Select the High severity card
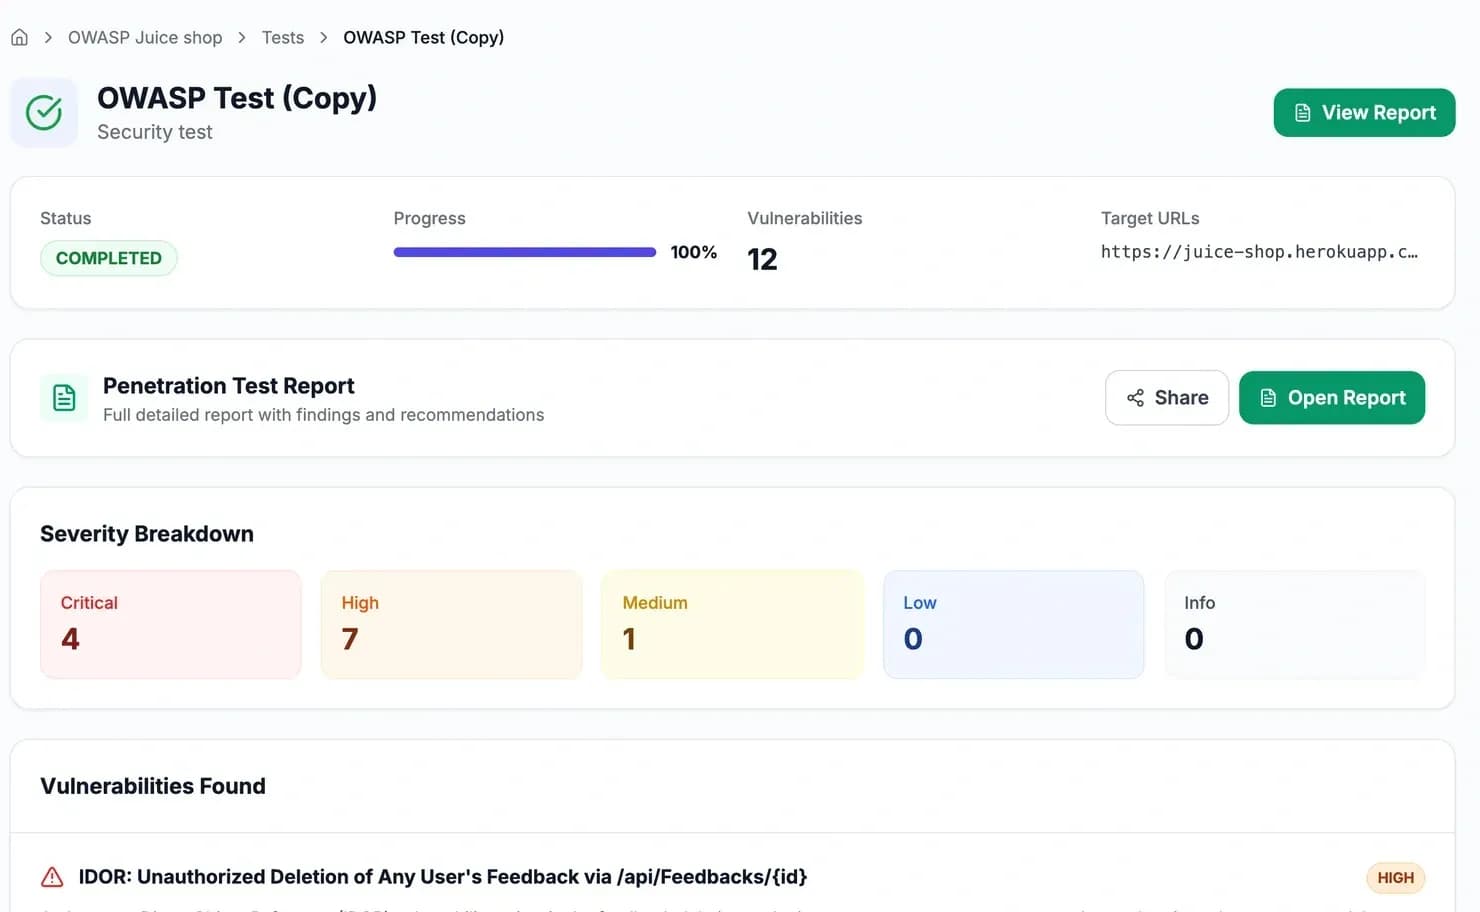The width and height of the screenshot is (1480, 912). coord(452,625)
